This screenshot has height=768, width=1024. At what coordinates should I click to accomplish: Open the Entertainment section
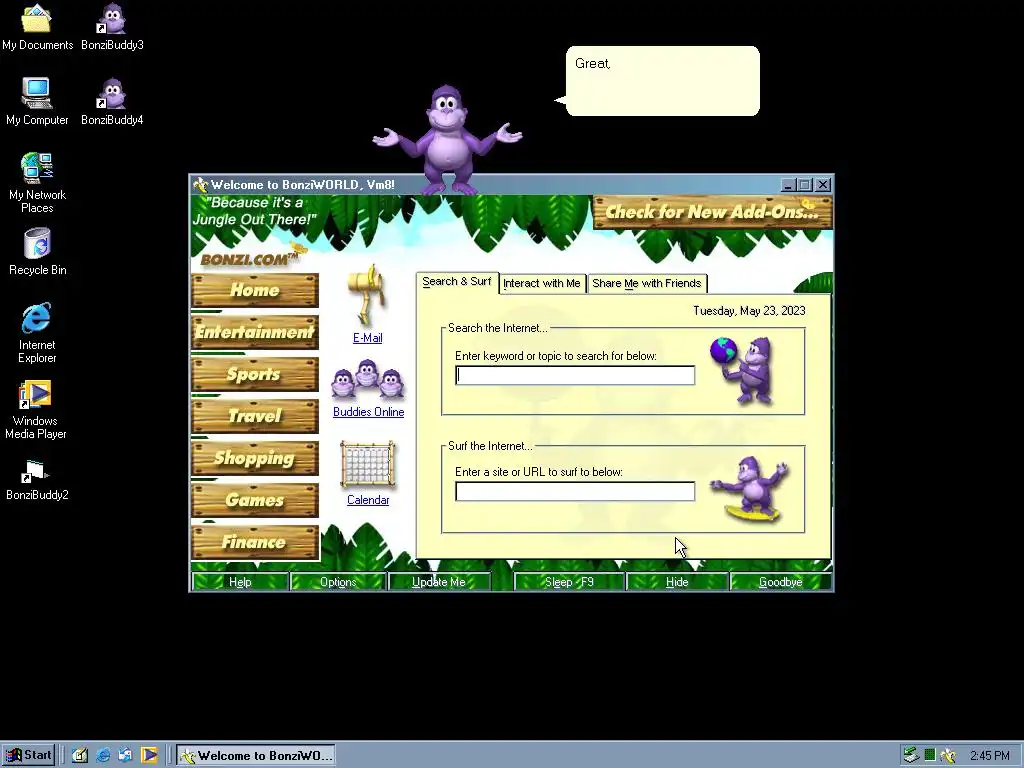255,332
